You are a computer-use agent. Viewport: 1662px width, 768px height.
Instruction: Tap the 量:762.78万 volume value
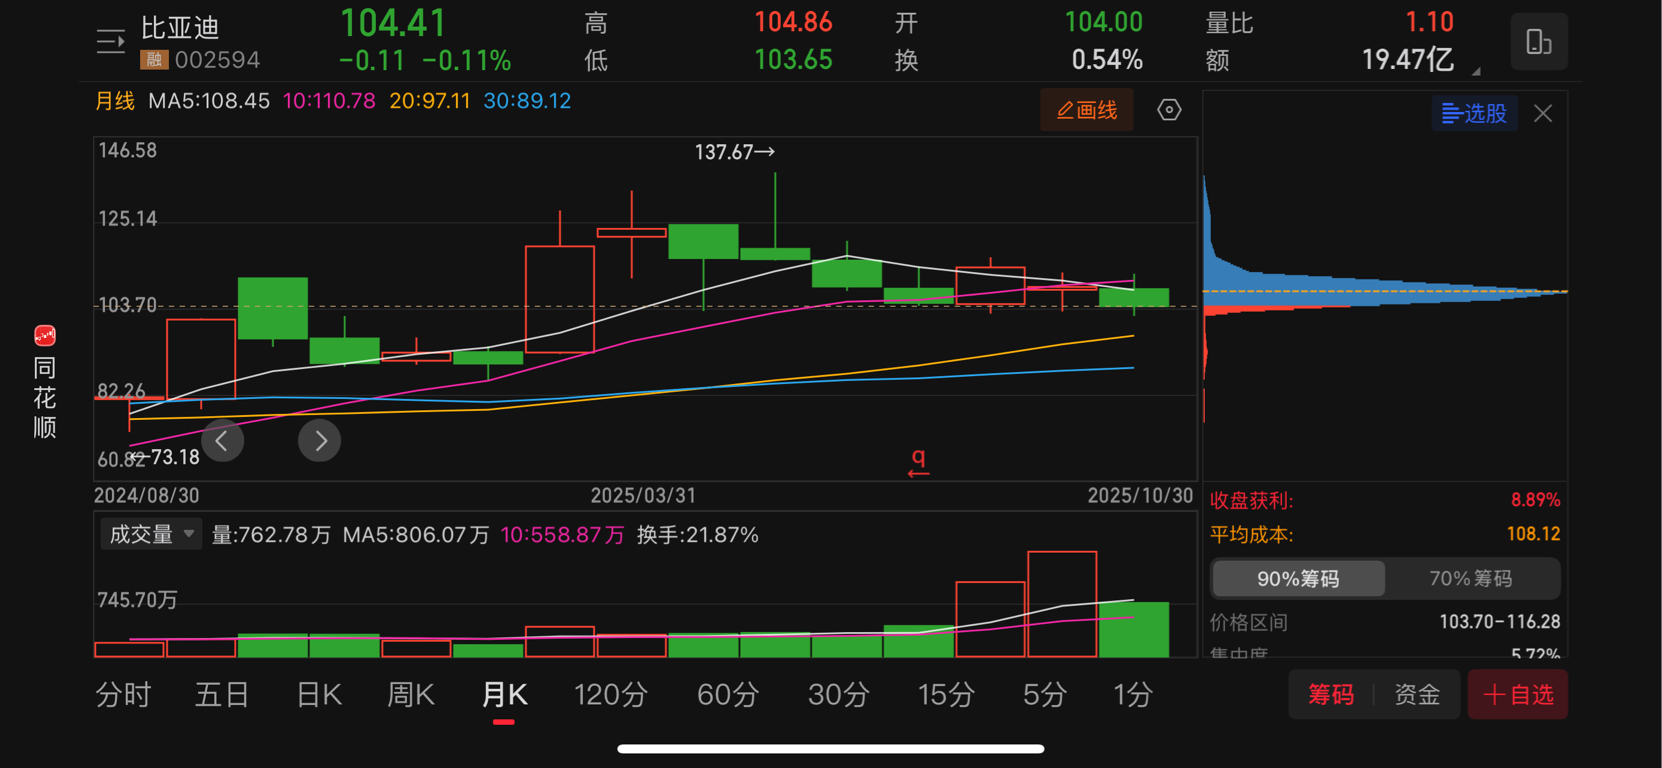pos(271,535)
